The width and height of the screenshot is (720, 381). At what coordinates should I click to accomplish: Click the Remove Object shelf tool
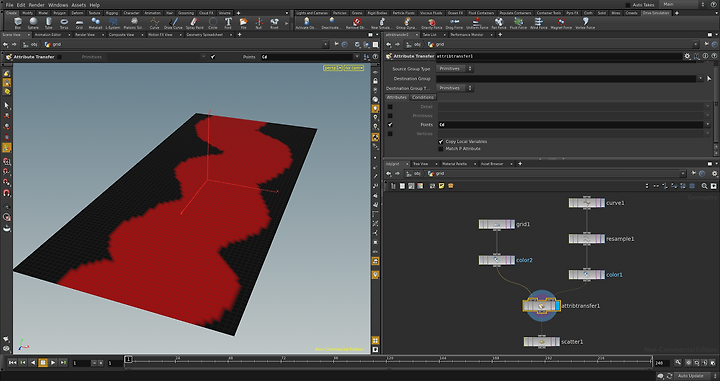click(x=357, y=23)
